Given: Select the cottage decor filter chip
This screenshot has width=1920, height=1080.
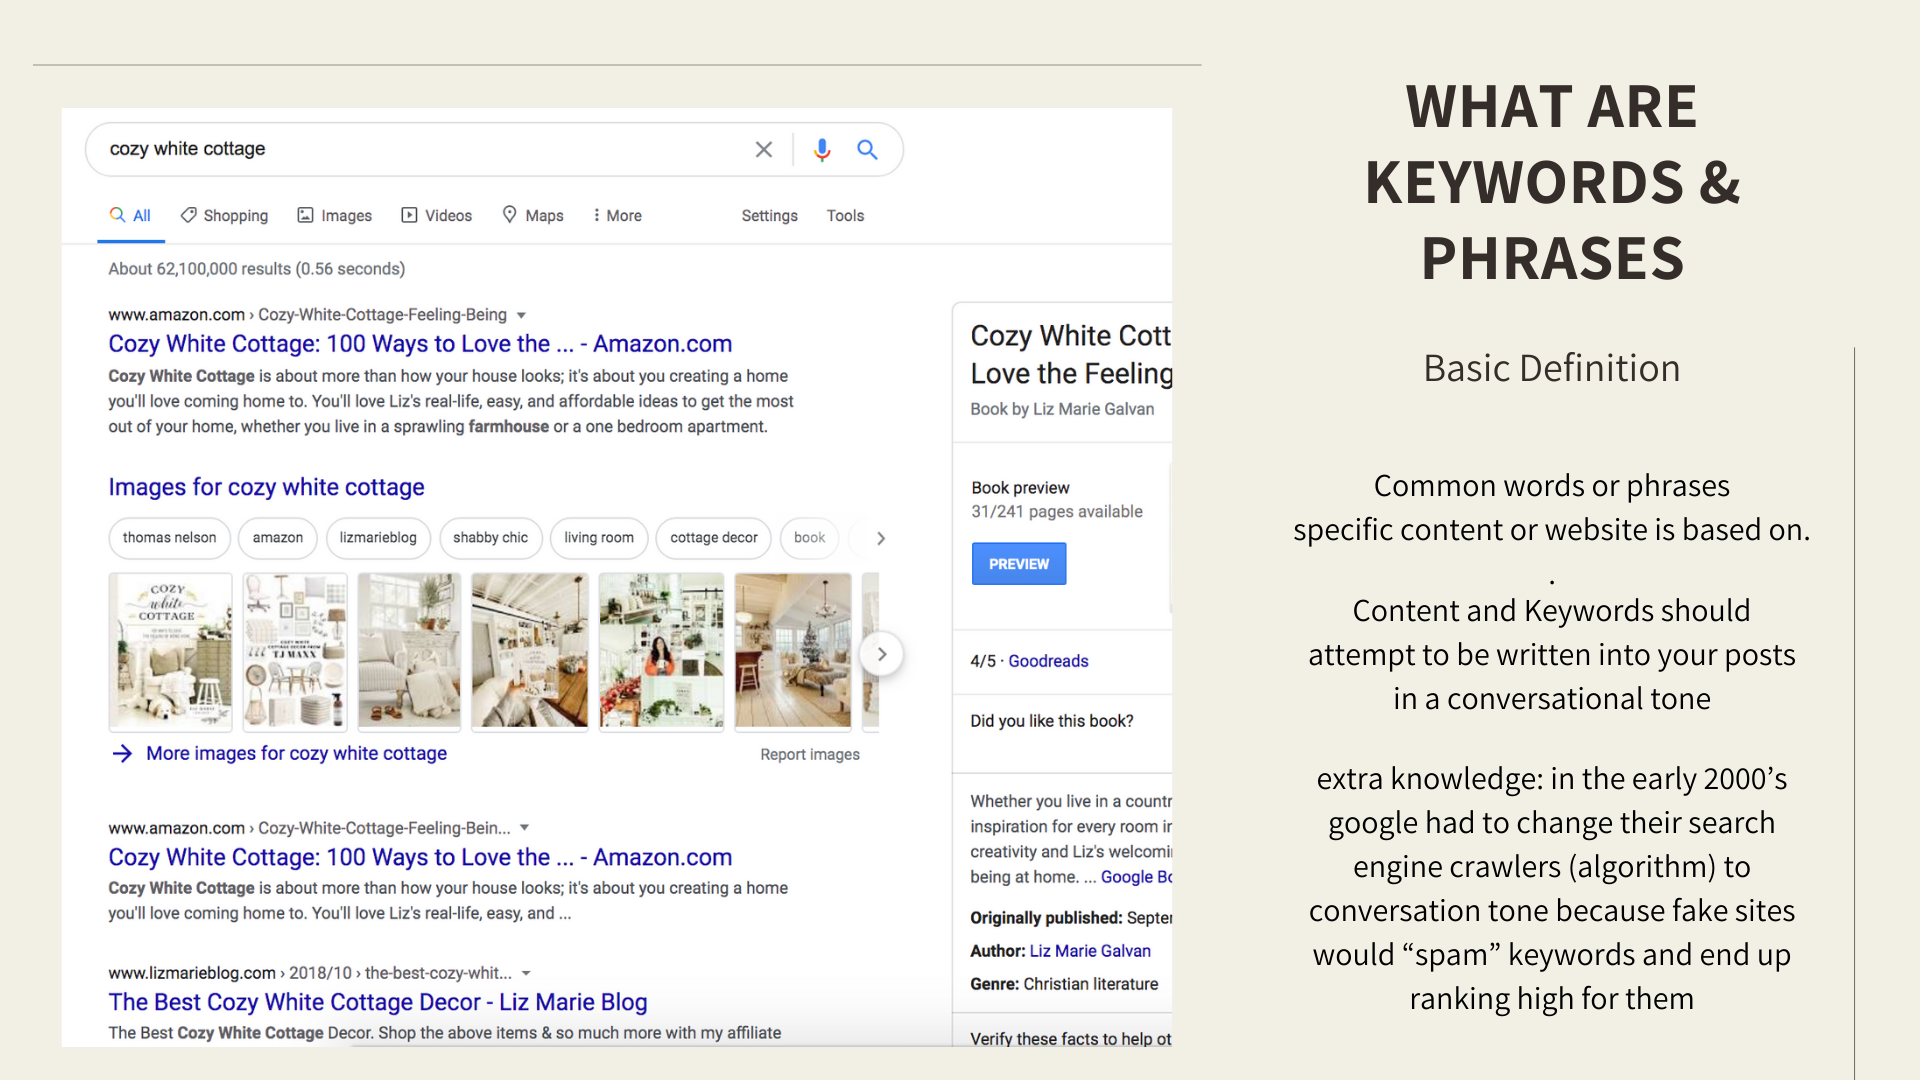Looking at the screenshot, I should (x=713, y=538).
